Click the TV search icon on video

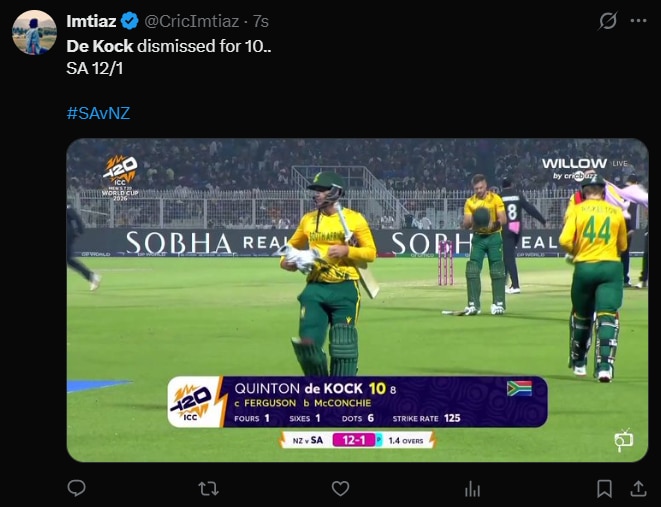[624, 439]
